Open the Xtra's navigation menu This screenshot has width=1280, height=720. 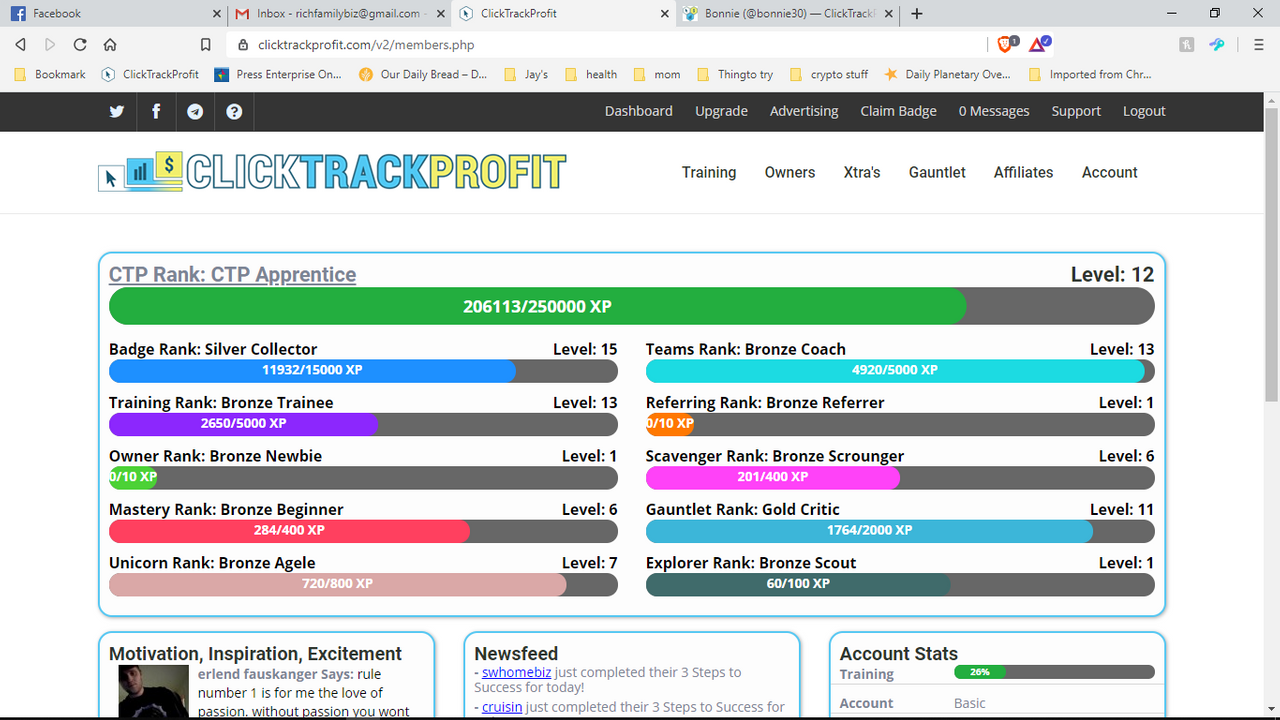(x=862, y=172)
